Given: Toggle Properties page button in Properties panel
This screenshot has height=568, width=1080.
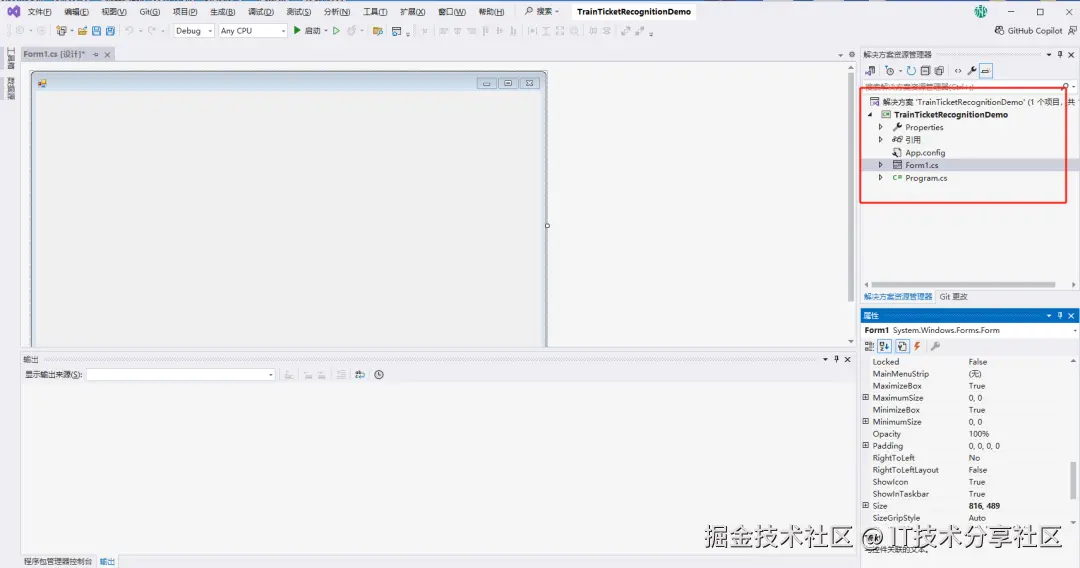Looking at the screenshot, I should point(902,346).
